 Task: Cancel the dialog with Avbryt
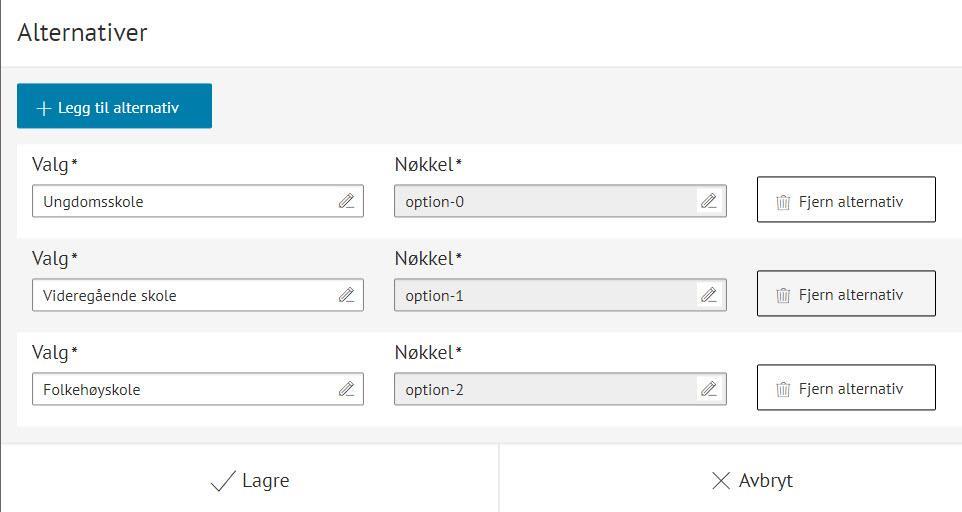tap(751, 481)
